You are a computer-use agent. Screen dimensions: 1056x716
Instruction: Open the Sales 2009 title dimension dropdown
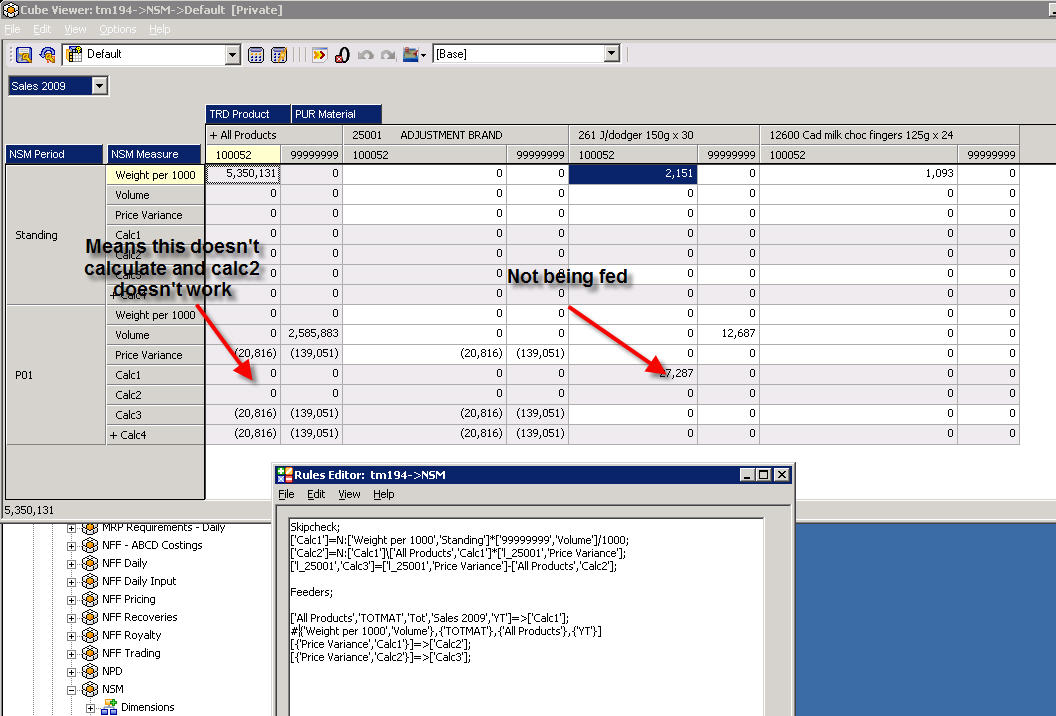tap(100, 86)
